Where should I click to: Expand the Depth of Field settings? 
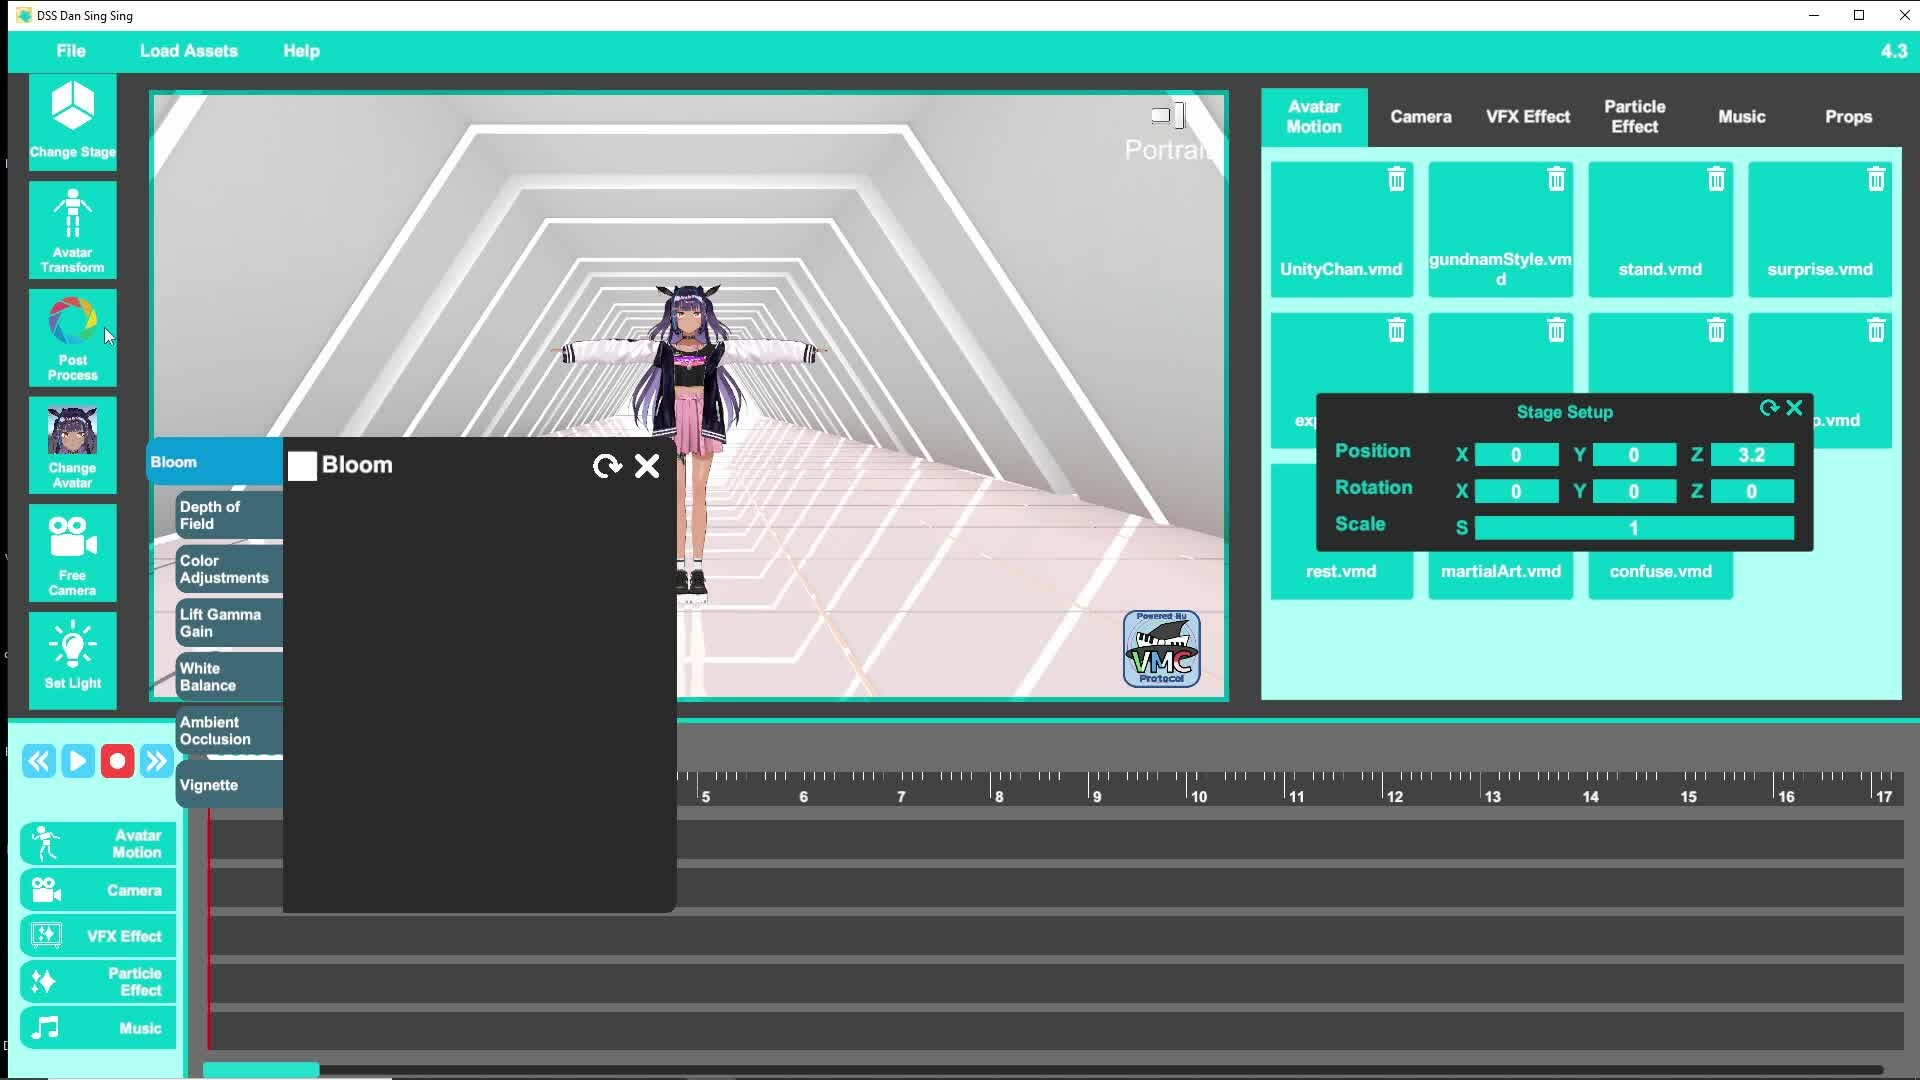[x=228, y=515]
